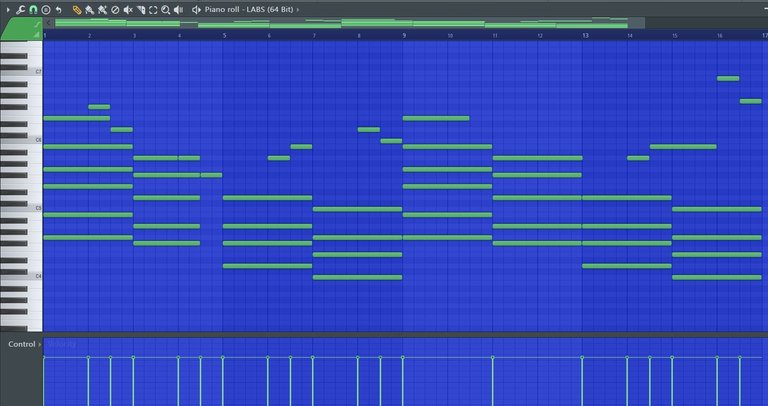The height and width of the screenshot is (406, 768).
Task: Click the chevron after LABS (64 Bit)
Action: tap(297, 10)
